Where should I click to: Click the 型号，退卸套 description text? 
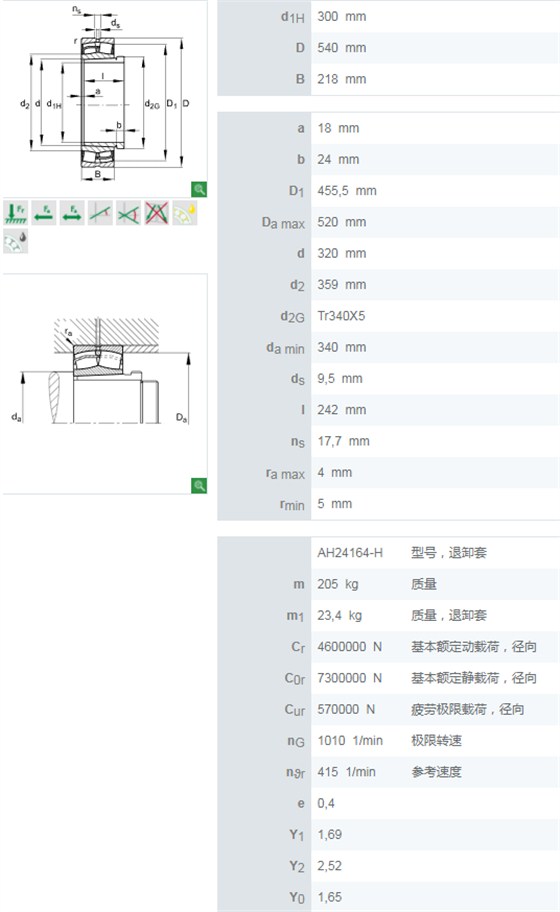(448, 553)
